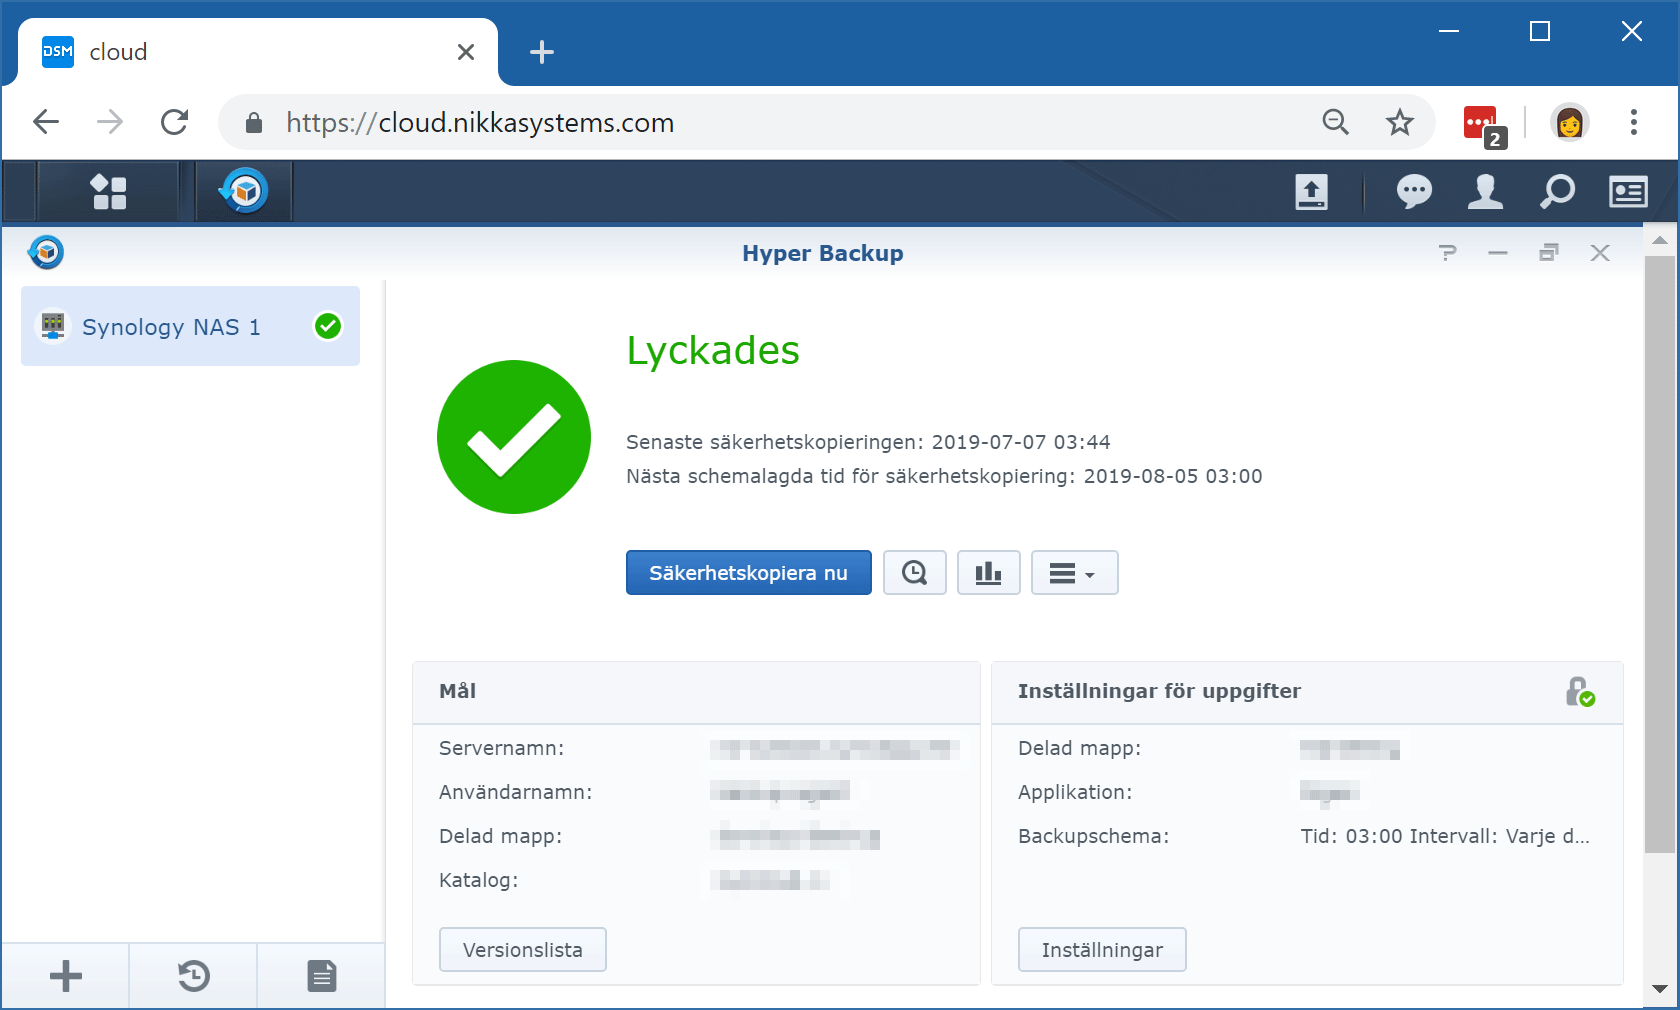
Task: Open the DSM search magnifier
Action: tap(1557, 191)
